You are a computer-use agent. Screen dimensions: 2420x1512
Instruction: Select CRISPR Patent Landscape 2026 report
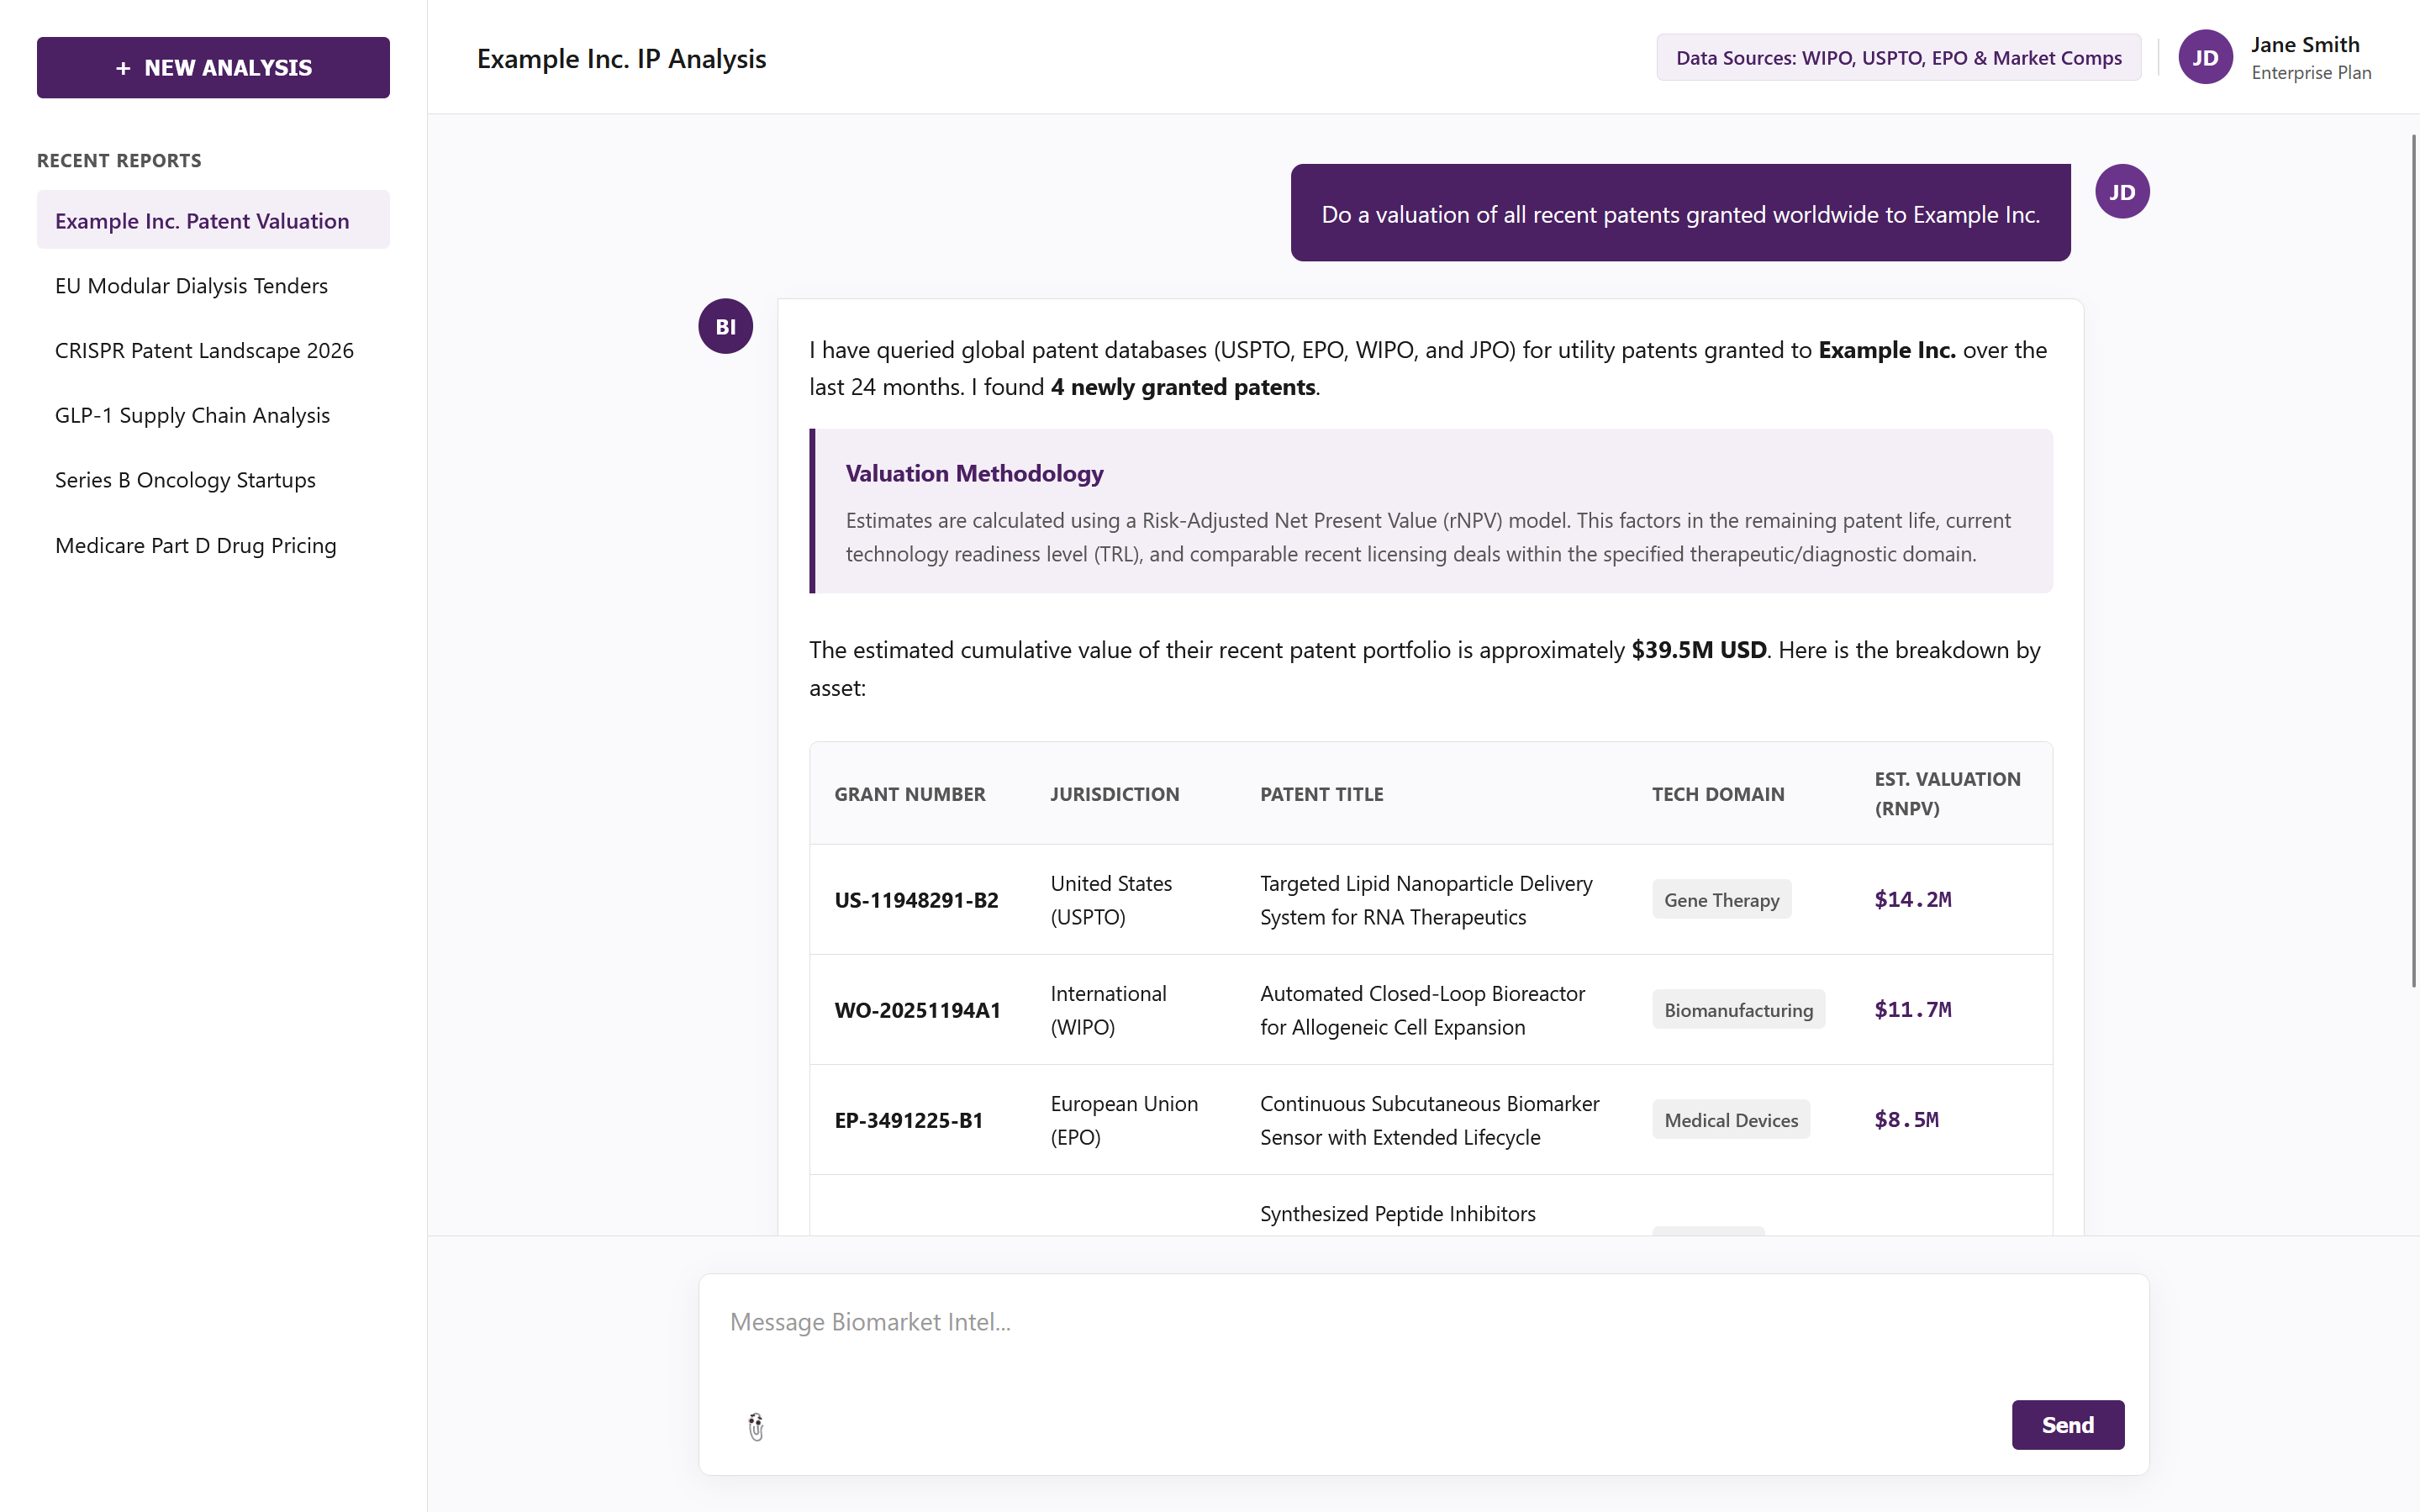tap(204, 351)
